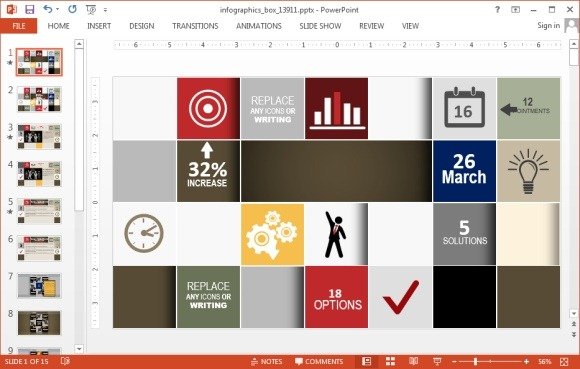Image resolution: width=580 pixels, height=369 pixels.
Task: Go to previous slide double-arrow button
Action: coord(574,324)
